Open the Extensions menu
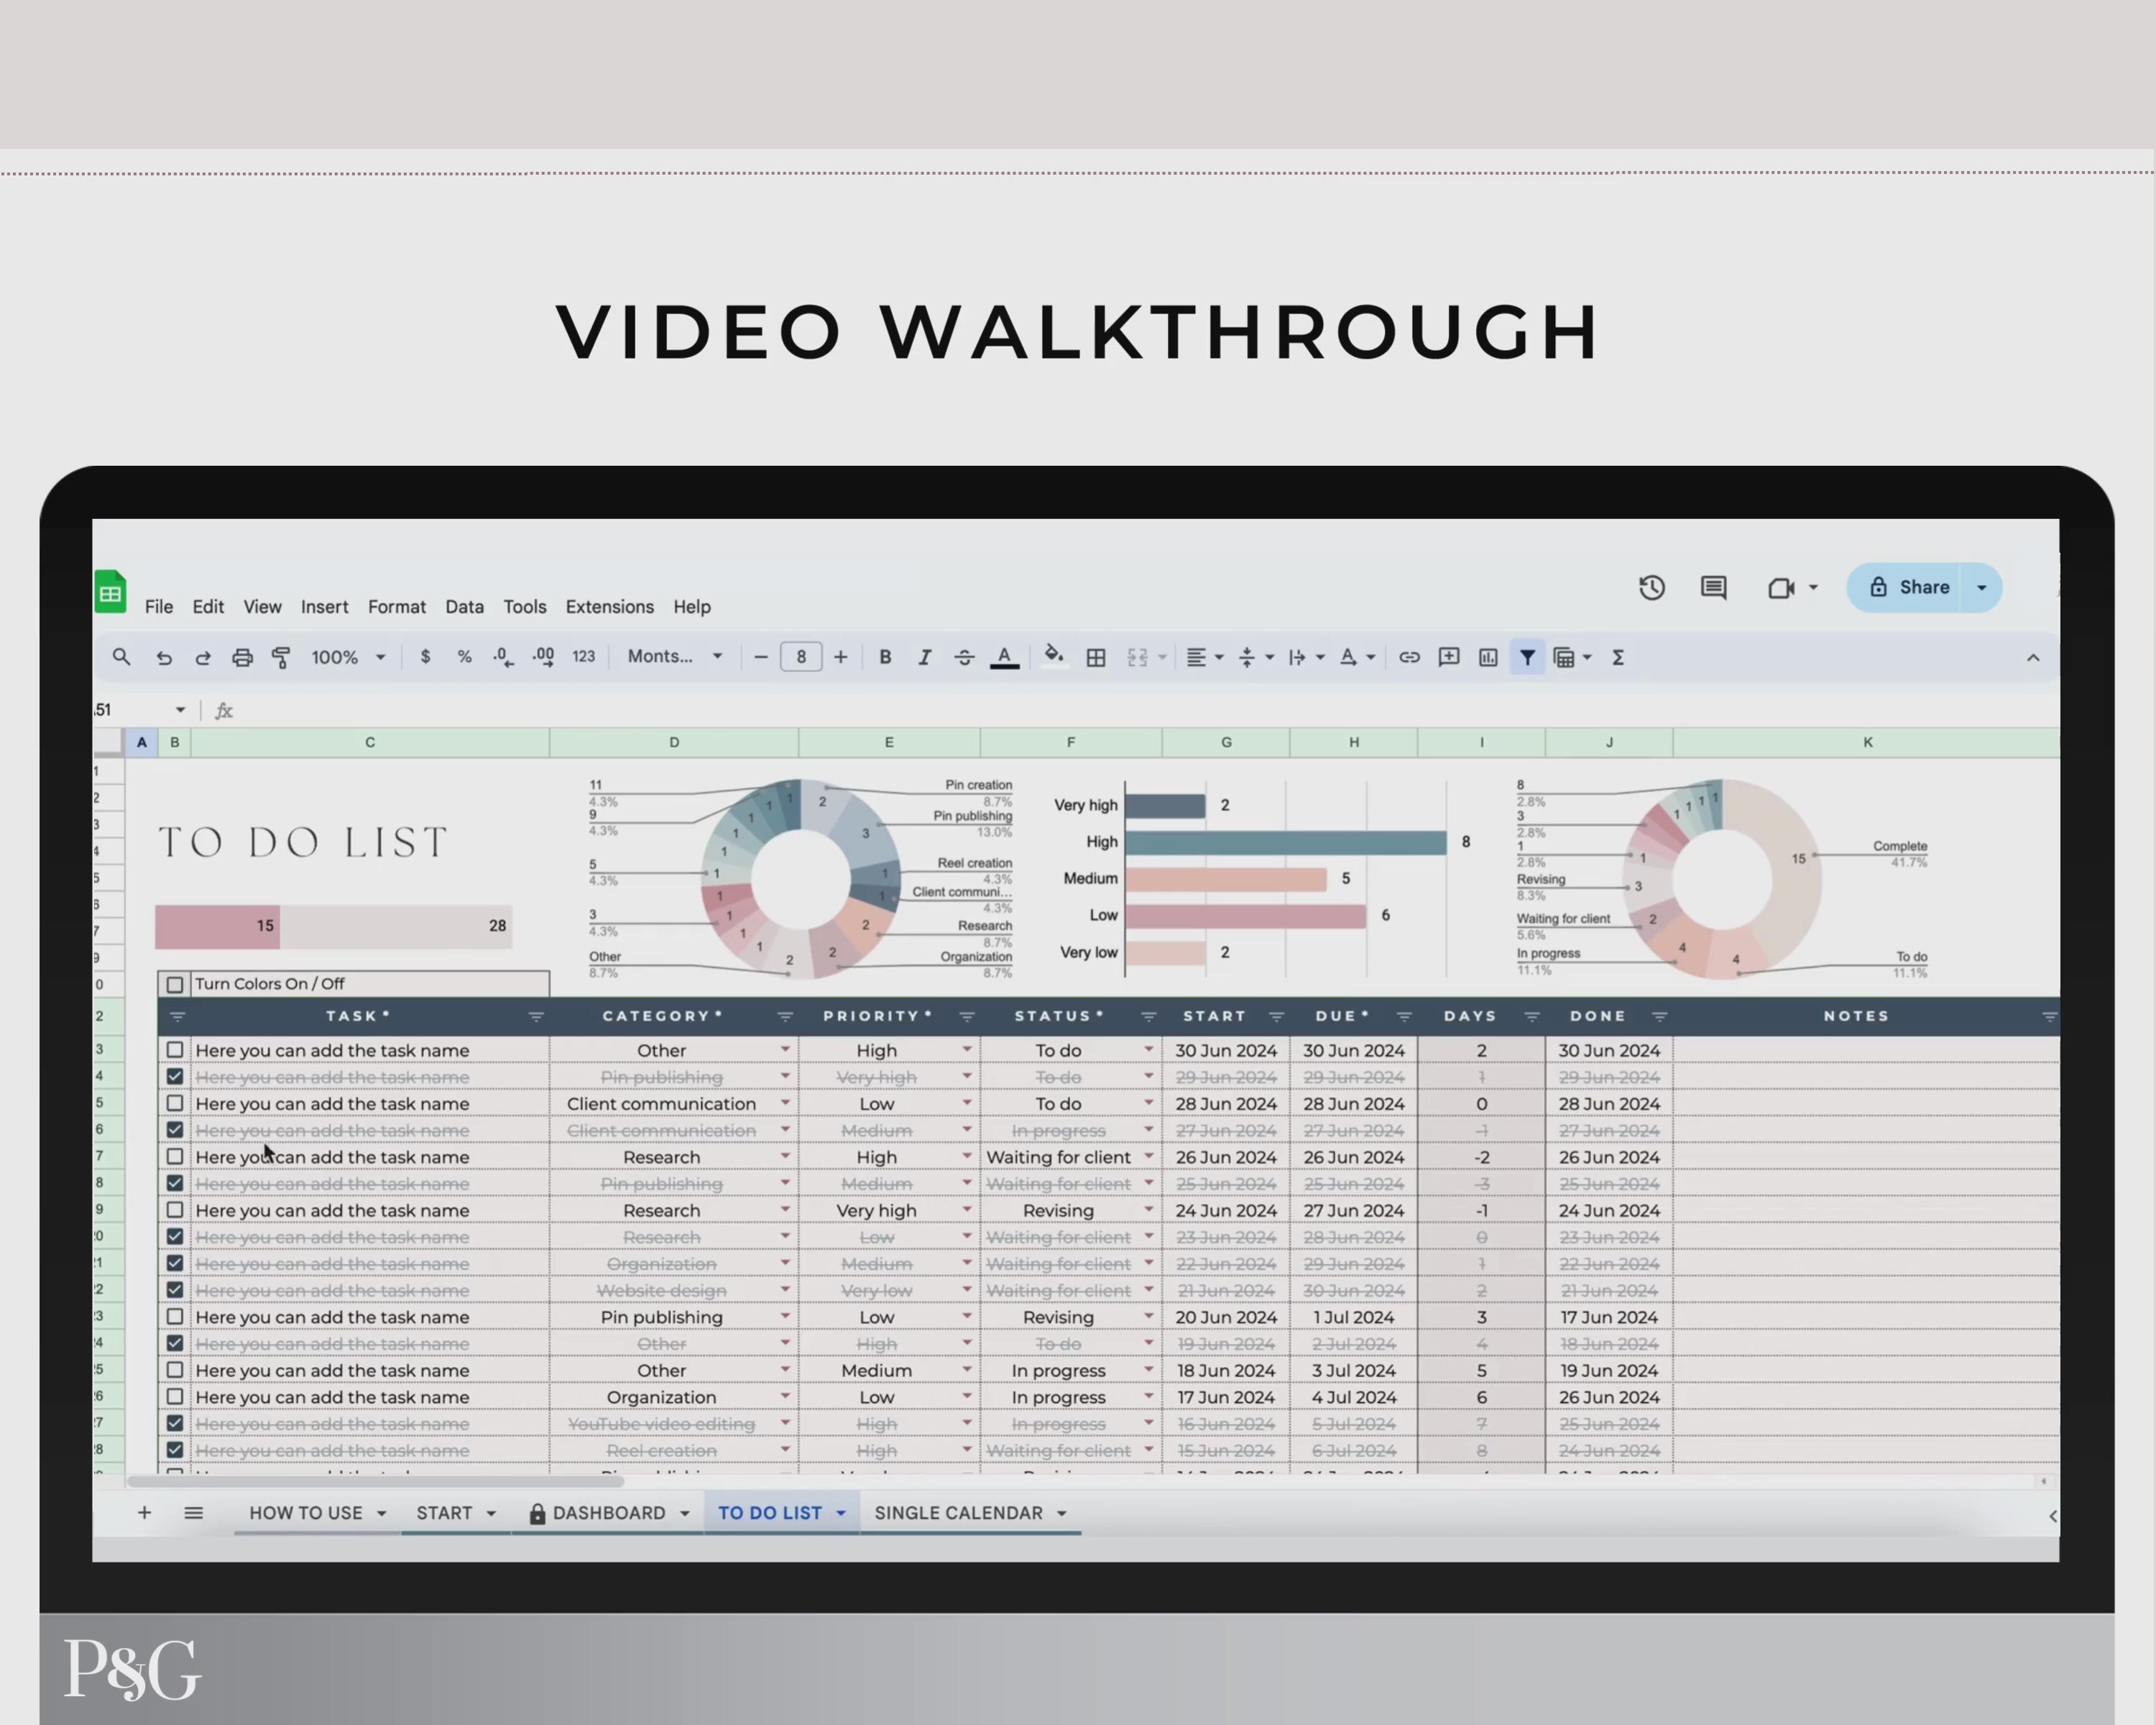 point(610,607)
